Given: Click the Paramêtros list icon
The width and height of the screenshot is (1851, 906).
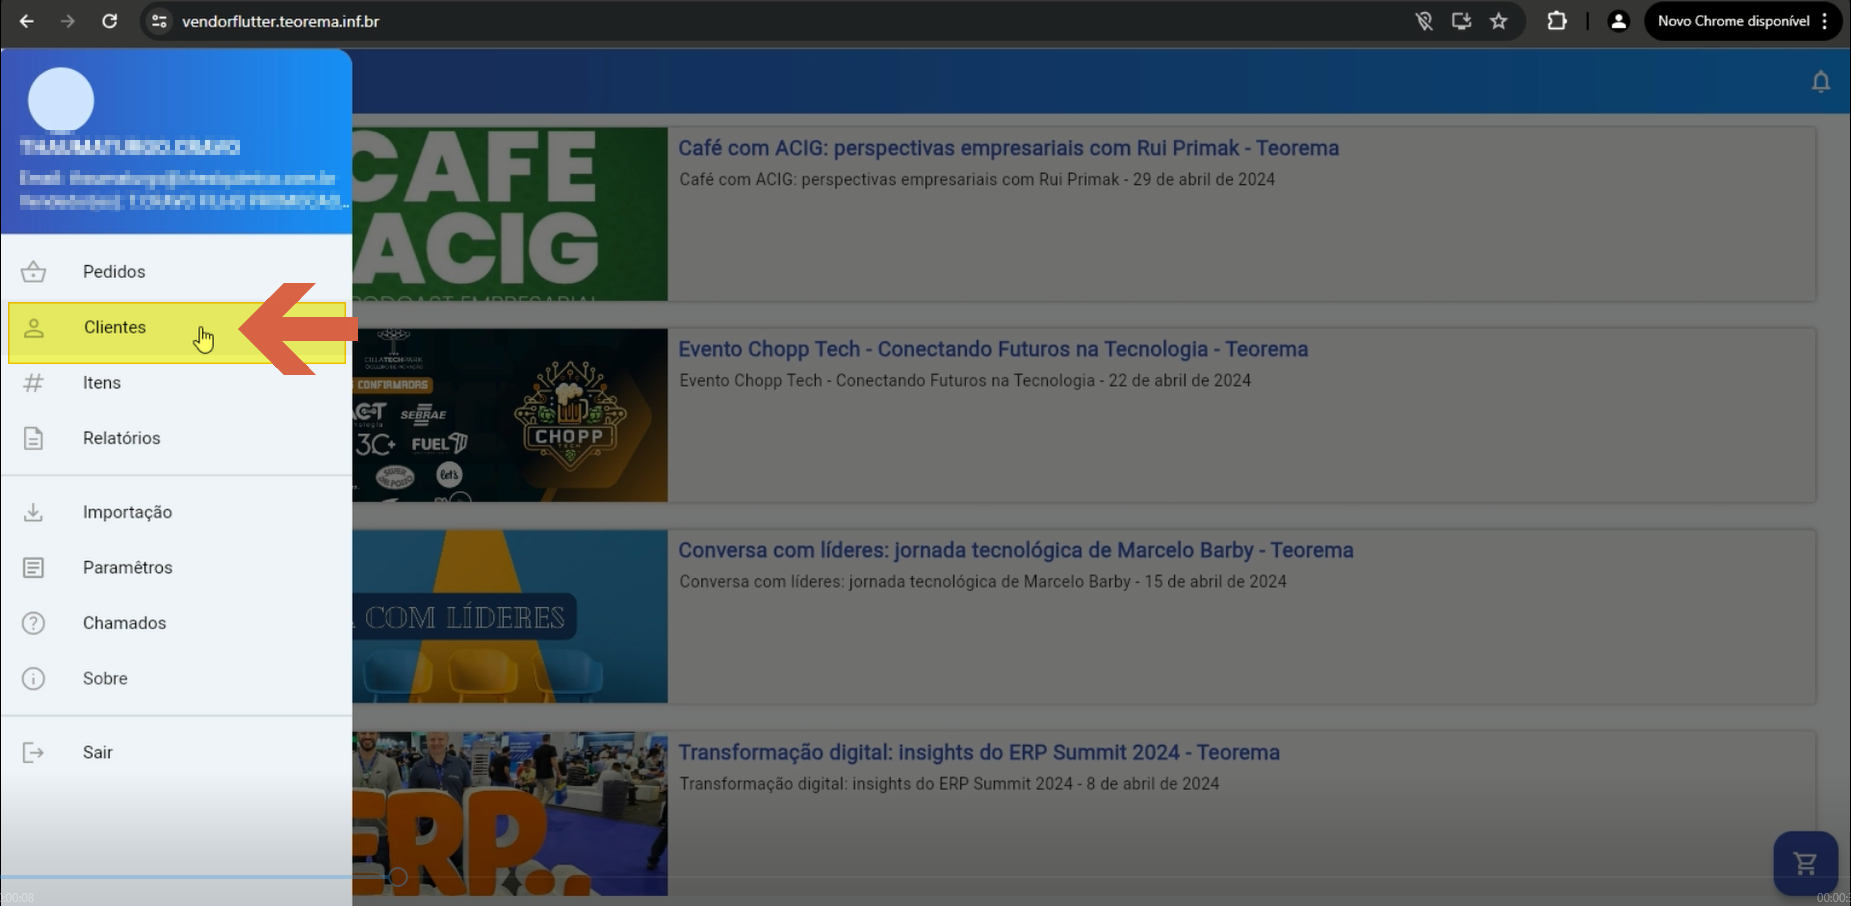Looking at the screenshot, I should pos(33,567).
